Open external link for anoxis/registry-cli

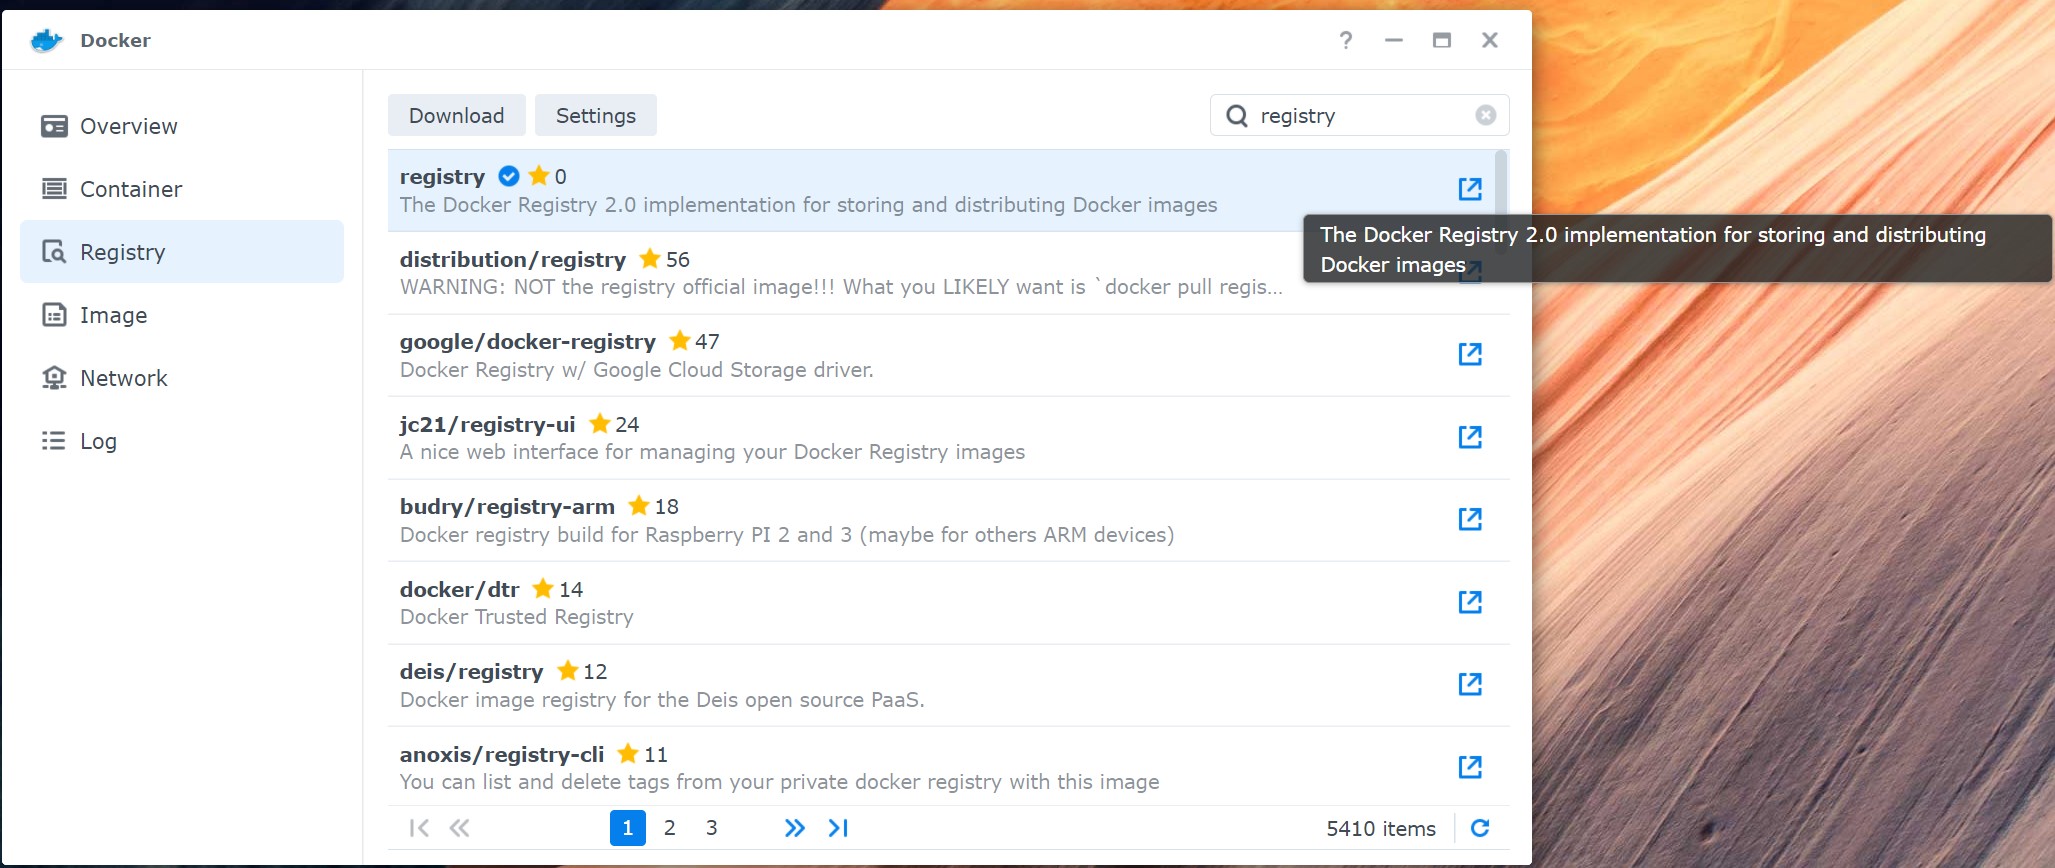pos(1470,767)
